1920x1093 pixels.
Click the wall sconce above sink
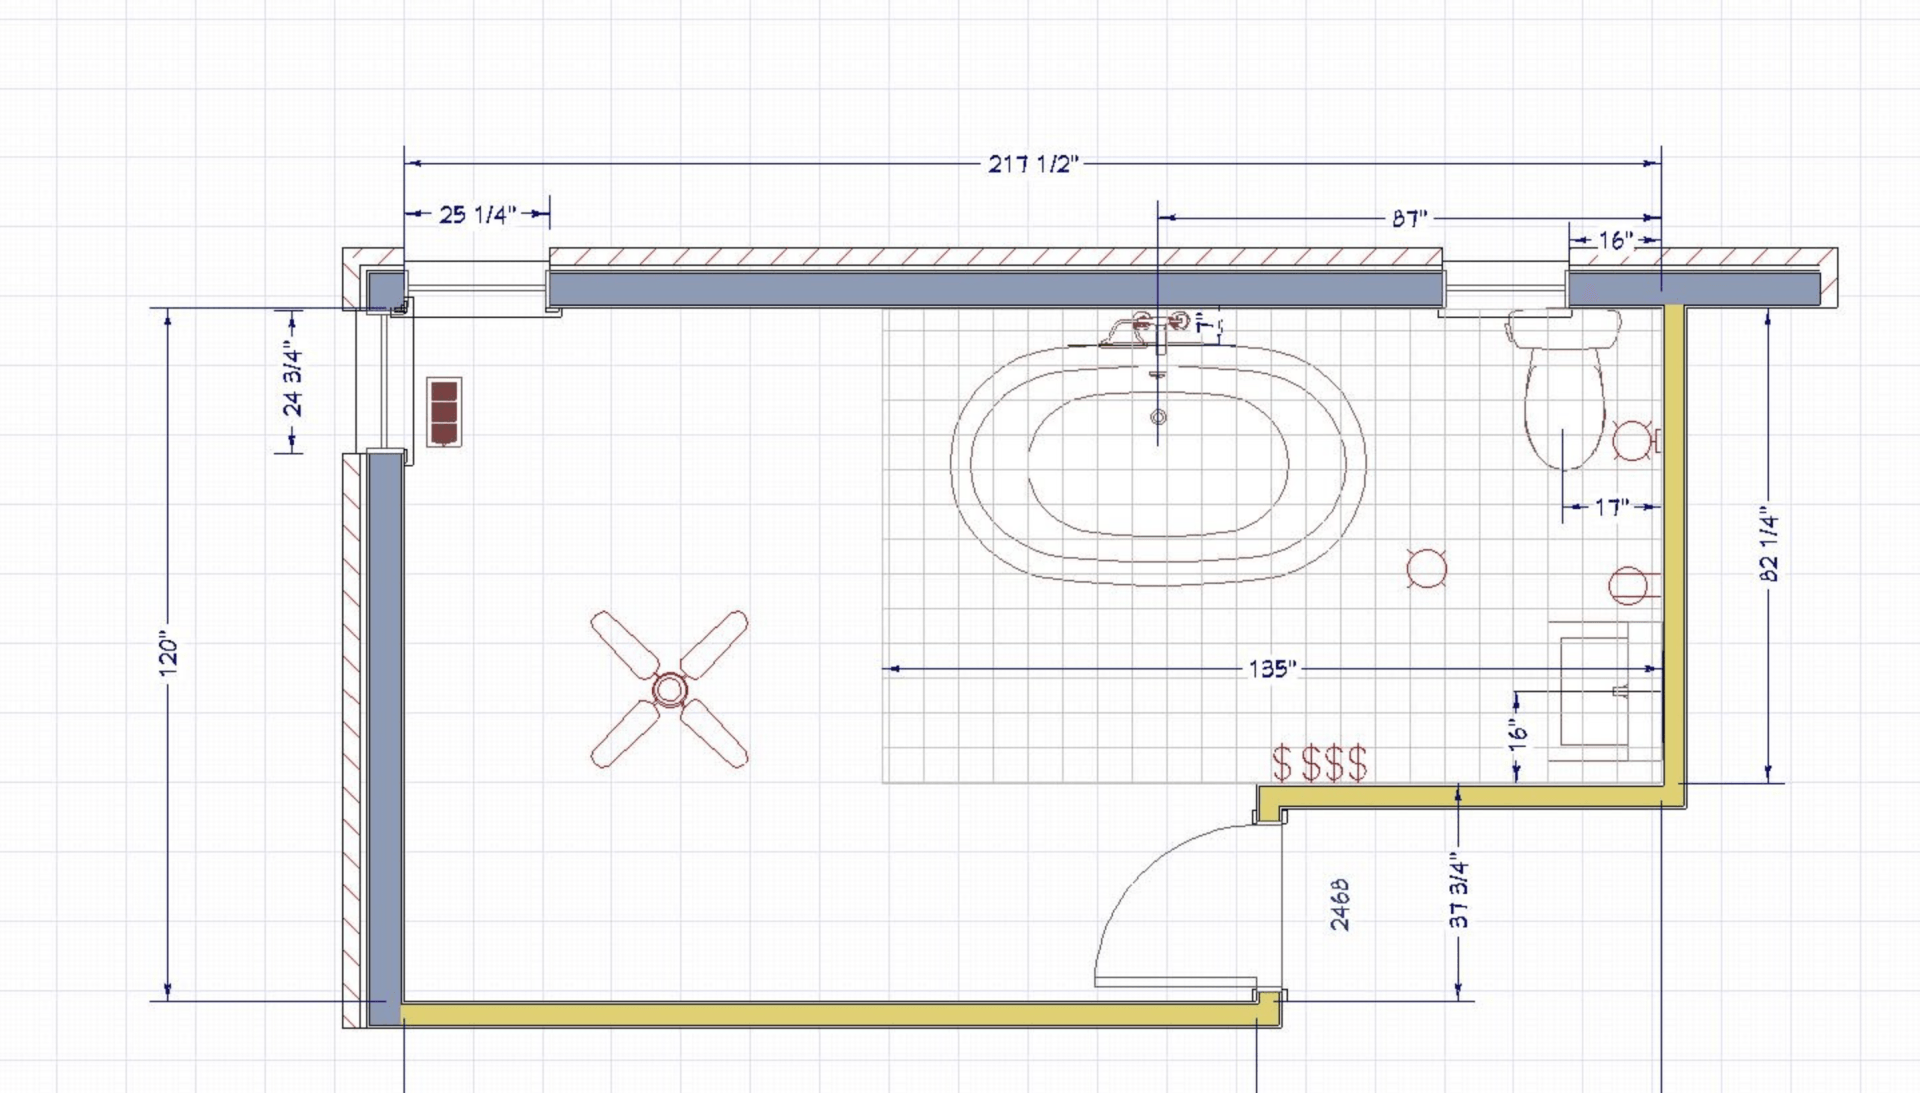(x=1629, y=585)
